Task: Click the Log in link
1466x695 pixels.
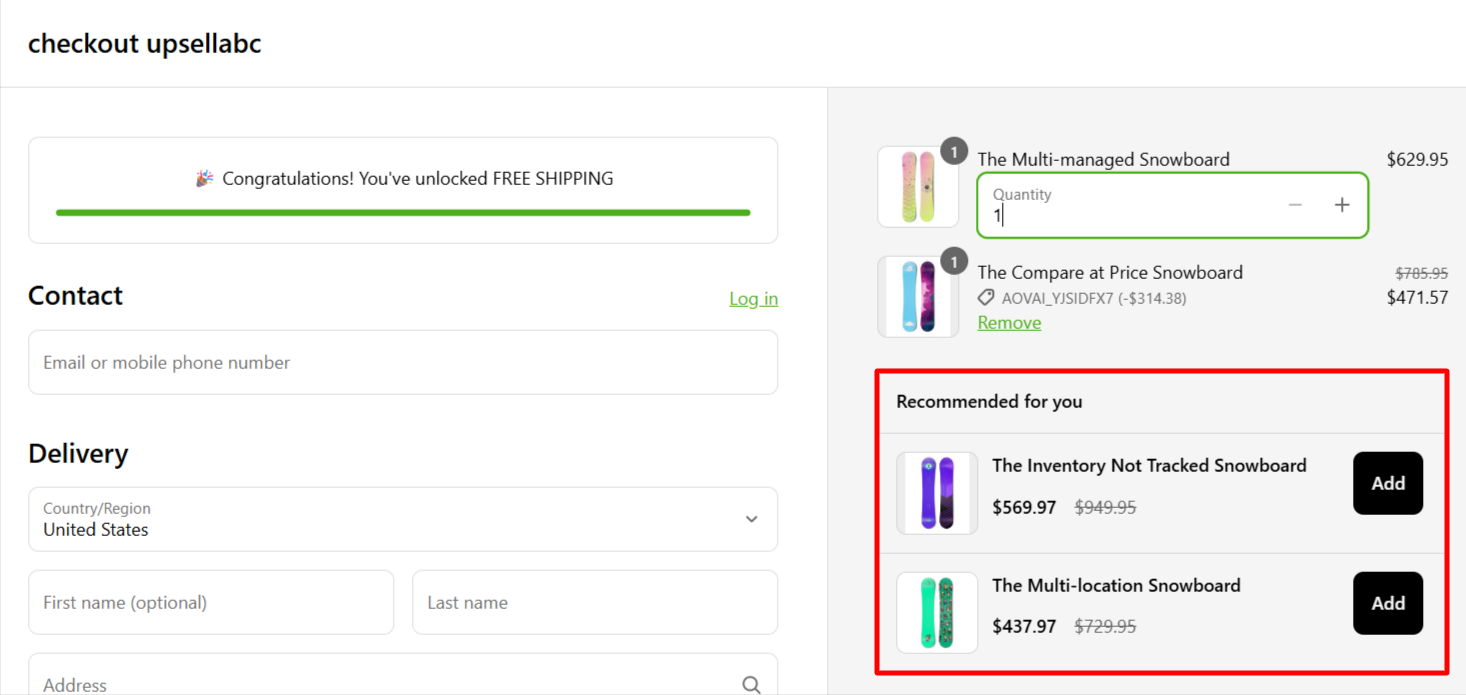Action: click(753, 299)
